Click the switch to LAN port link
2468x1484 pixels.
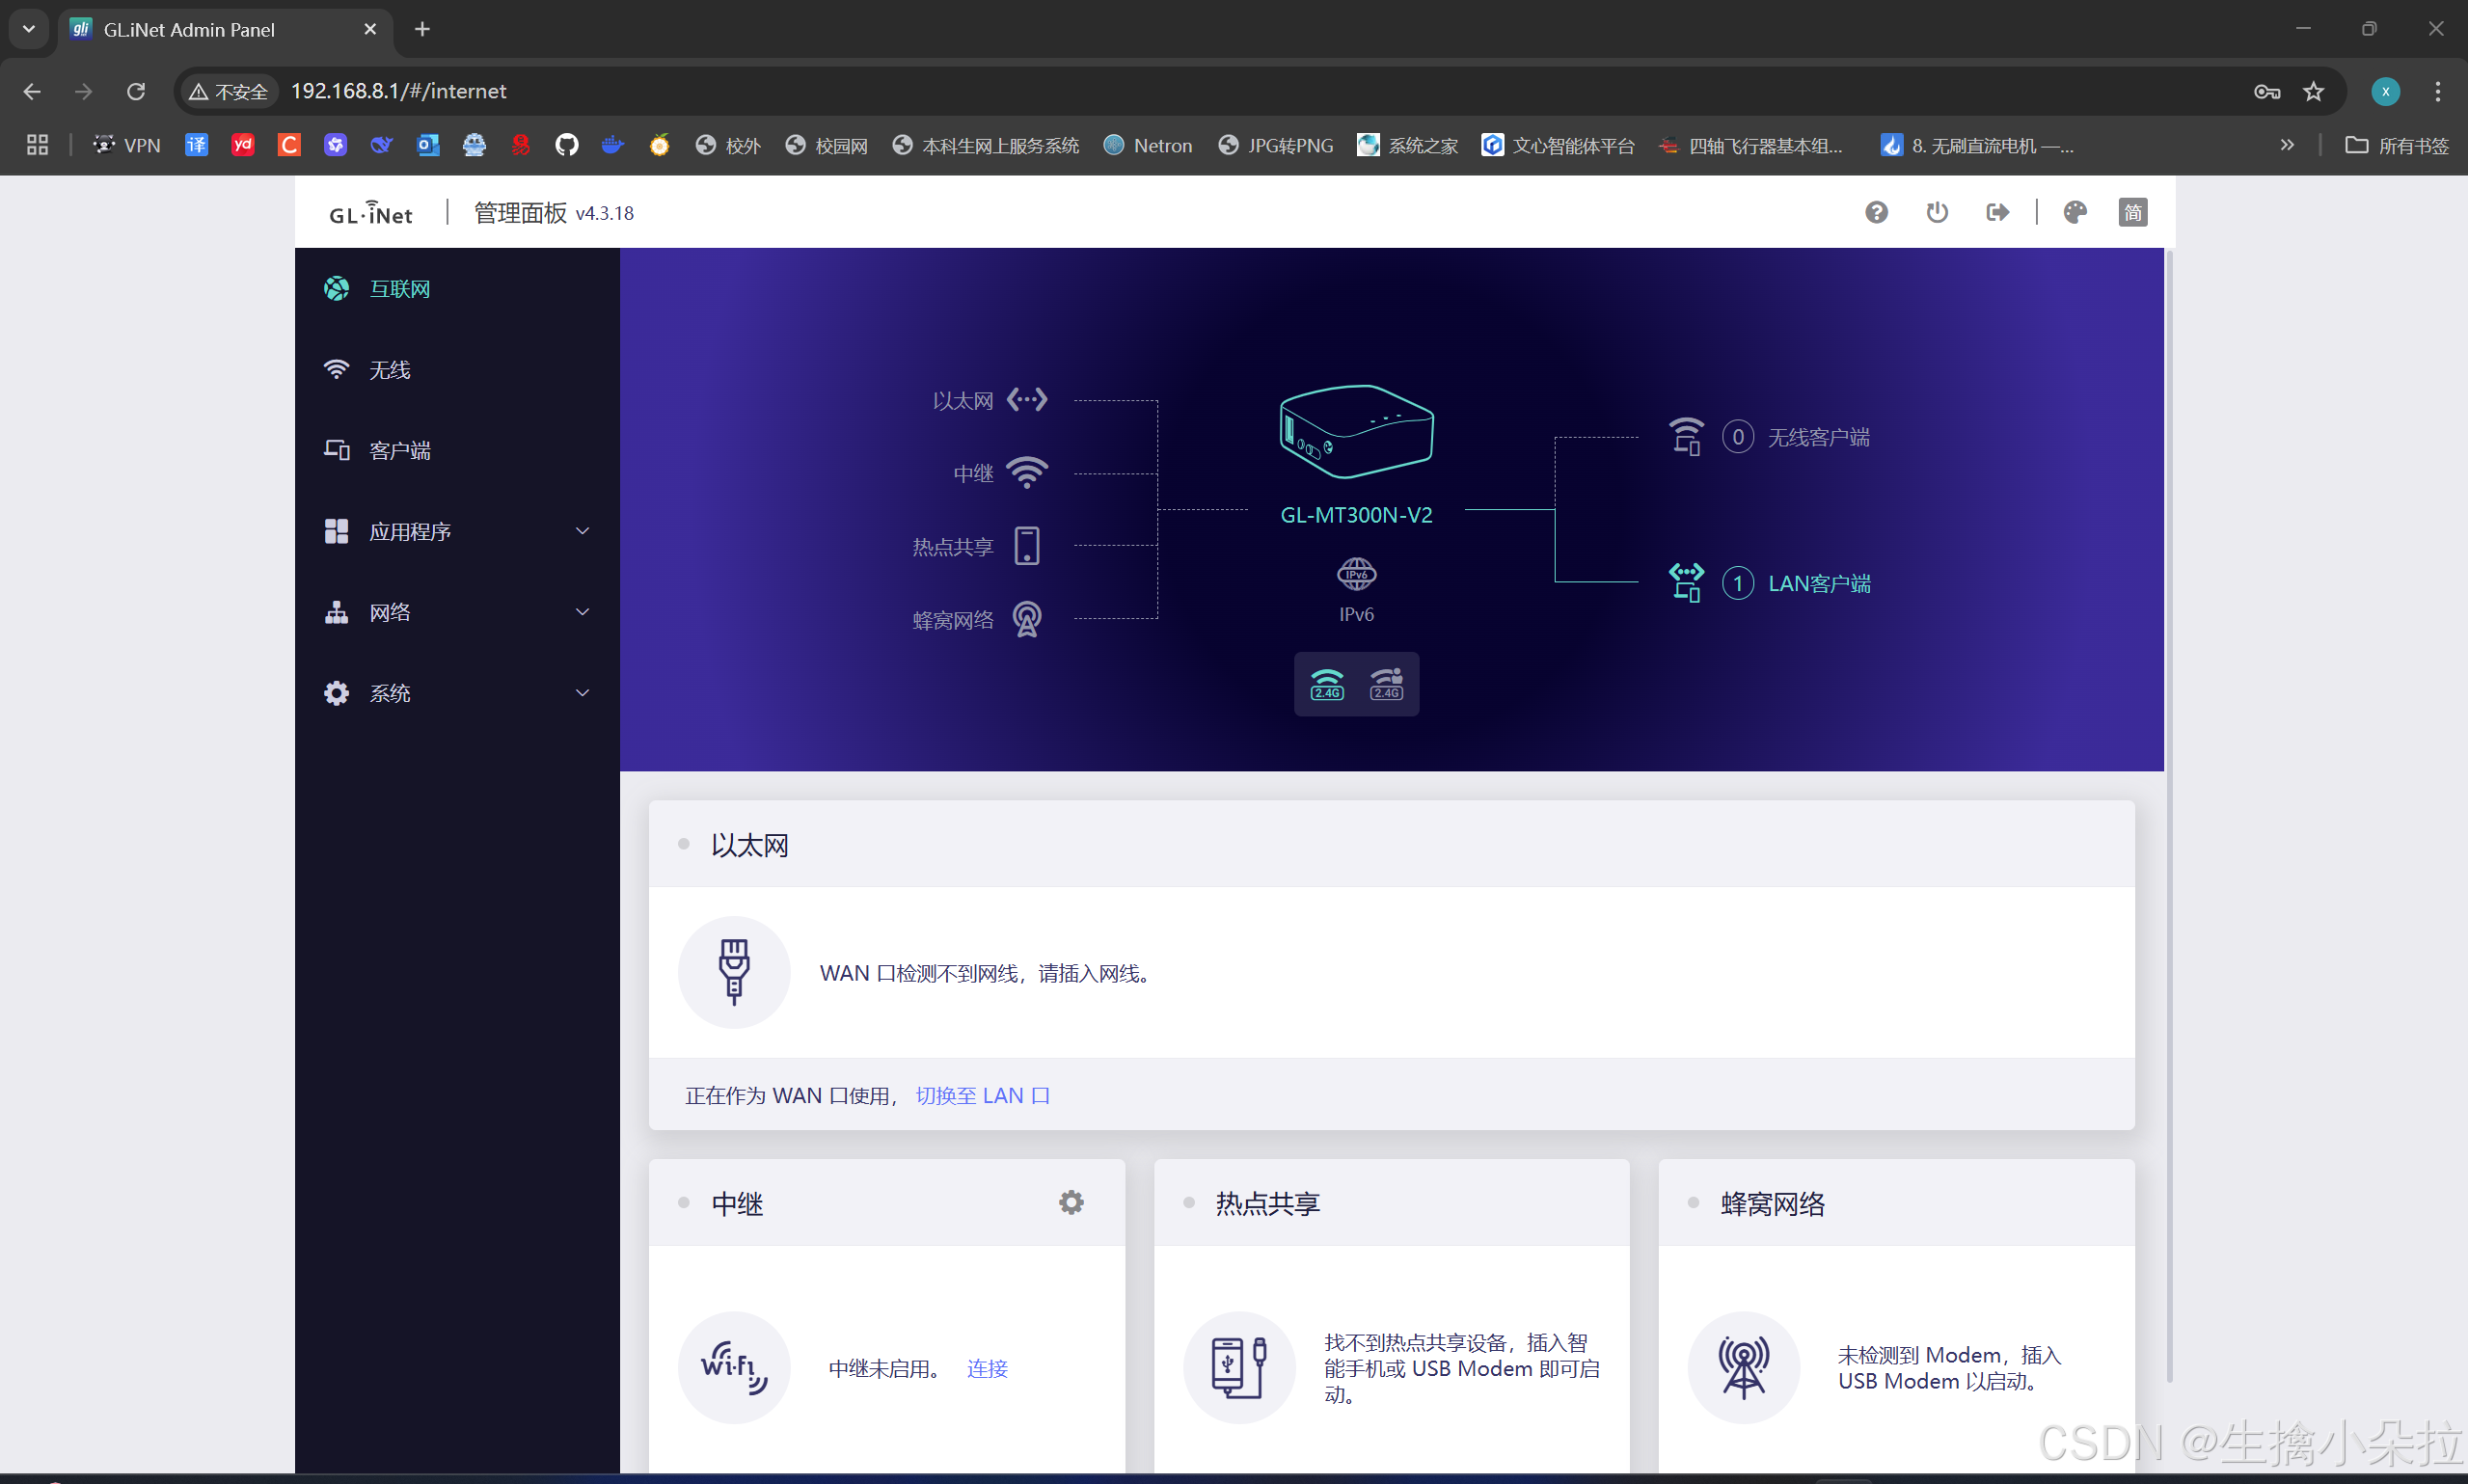point(982,1095)
